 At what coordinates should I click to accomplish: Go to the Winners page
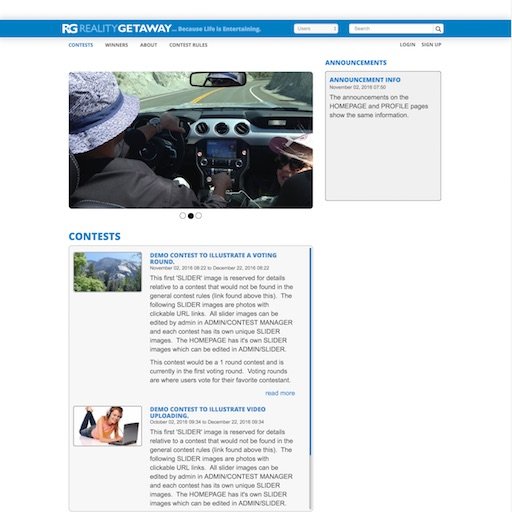click(x=116, y=45)
